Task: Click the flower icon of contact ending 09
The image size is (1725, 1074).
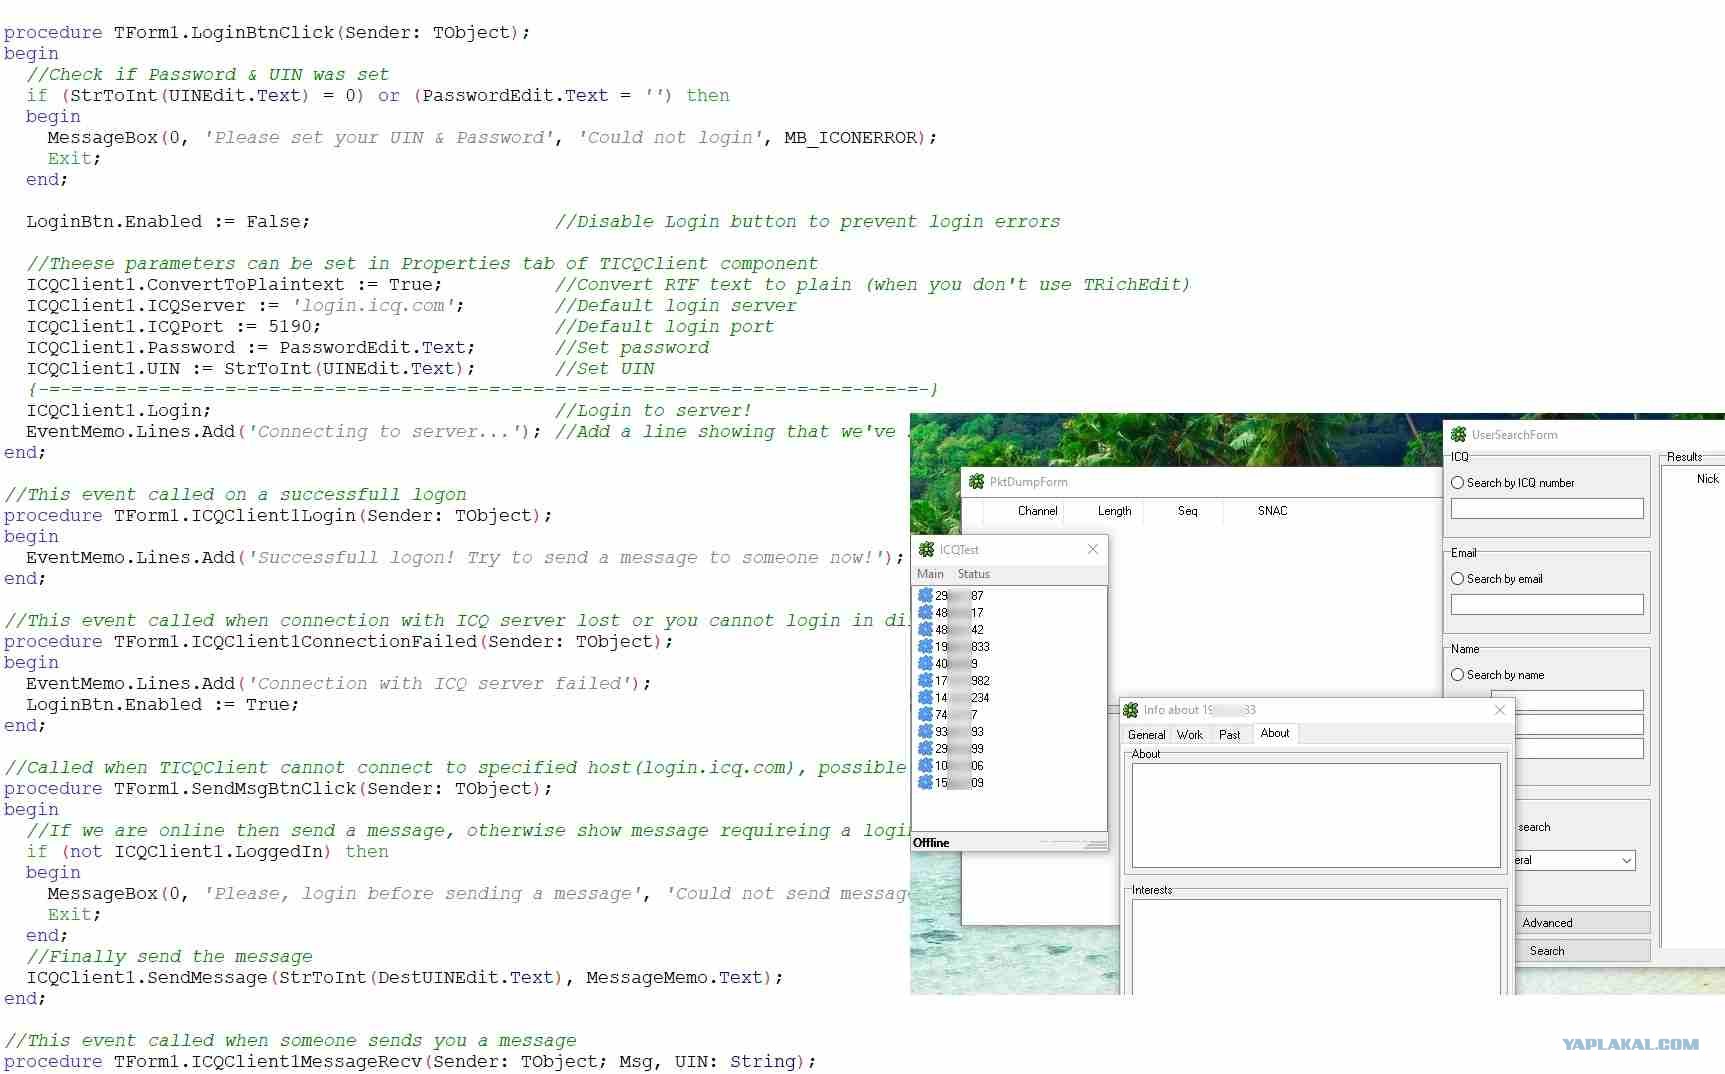Action: coord(925,782)
